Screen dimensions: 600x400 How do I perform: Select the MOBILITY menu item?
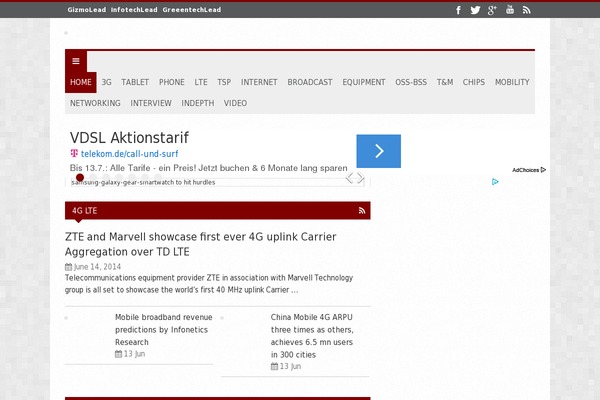pyautogui.click(x=512, y=82)
